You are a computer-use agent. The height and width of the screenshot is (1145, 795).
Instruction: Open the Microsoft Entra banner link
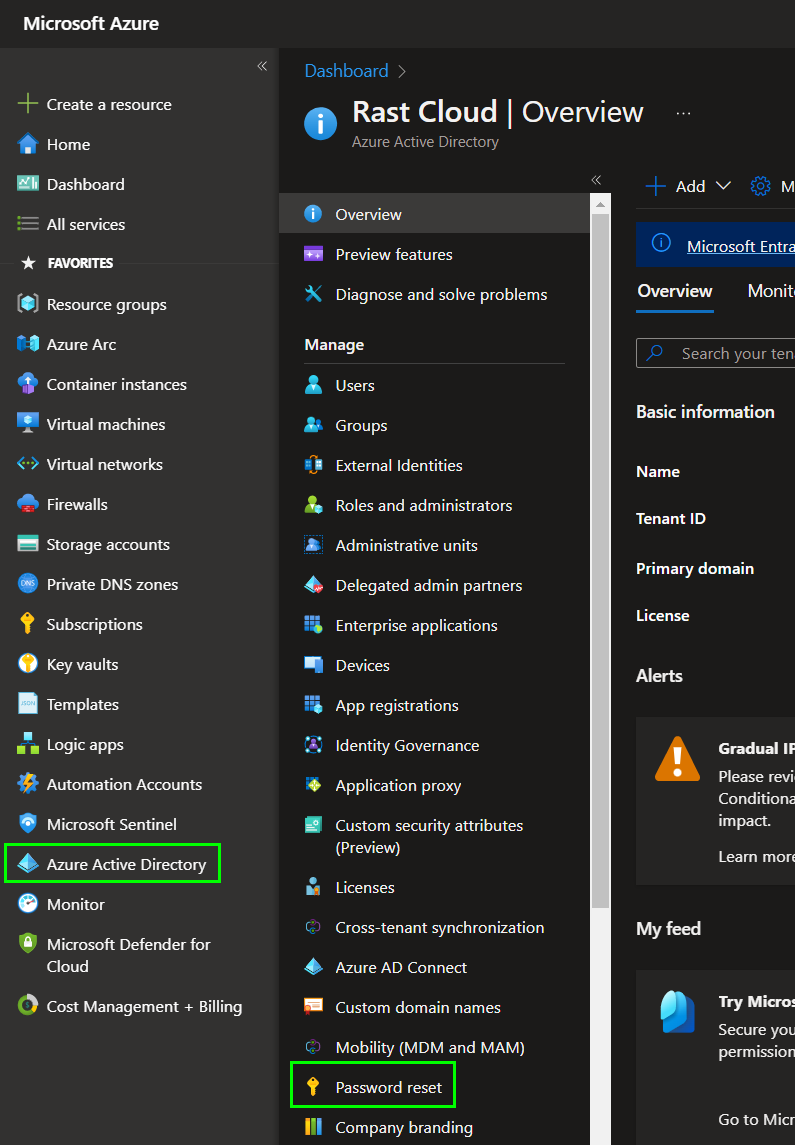740,246
